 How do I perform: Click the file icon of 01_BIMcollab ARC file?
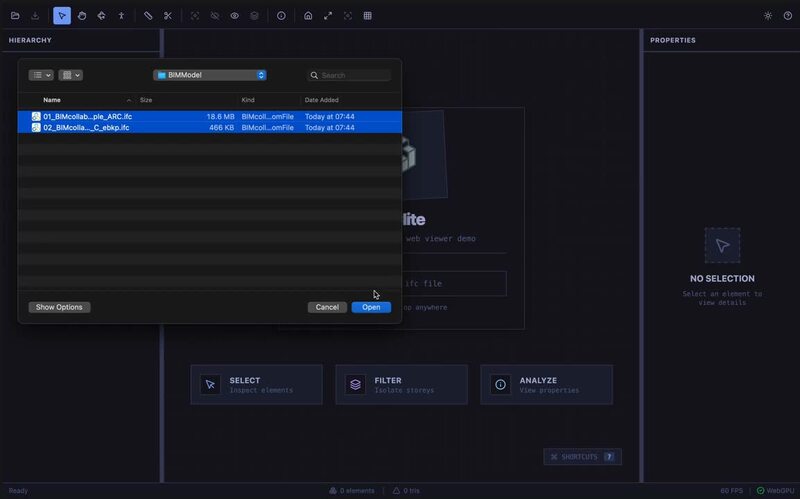pos(36,116)
